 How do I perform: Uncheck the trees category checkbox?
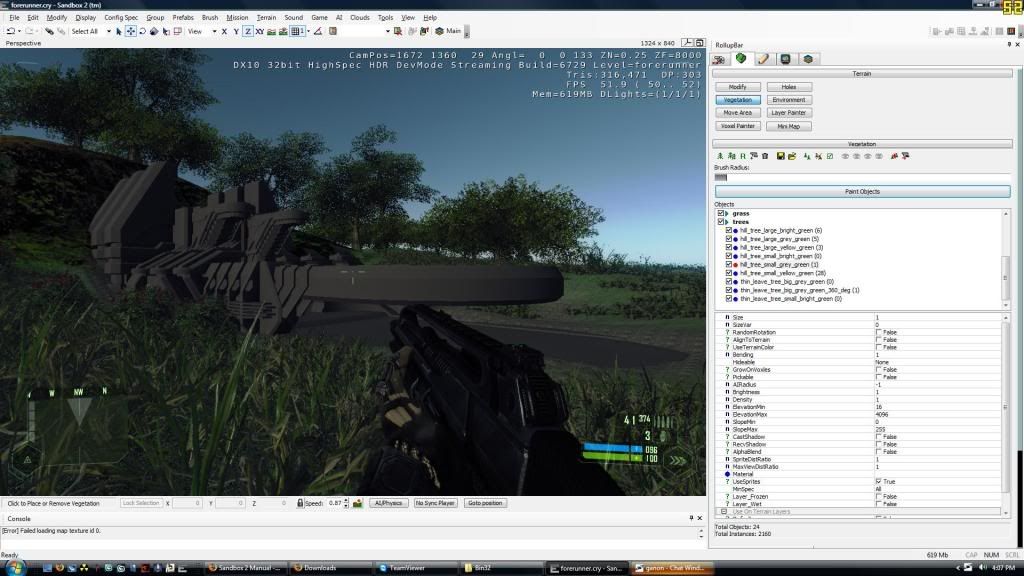(721, 222)
